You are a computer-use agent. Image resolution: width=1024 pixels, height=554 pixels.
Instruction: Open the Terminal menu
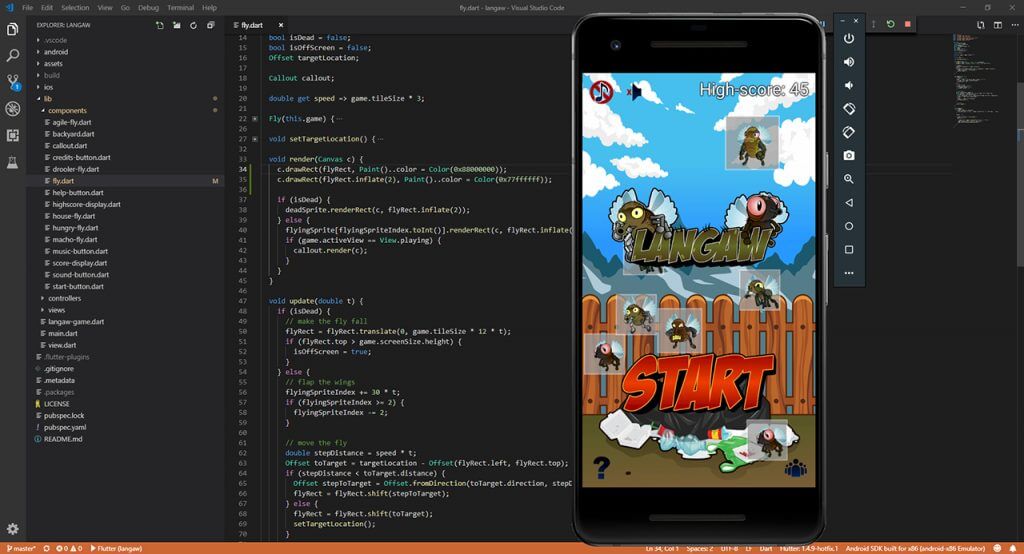click(x=180, y=7)
